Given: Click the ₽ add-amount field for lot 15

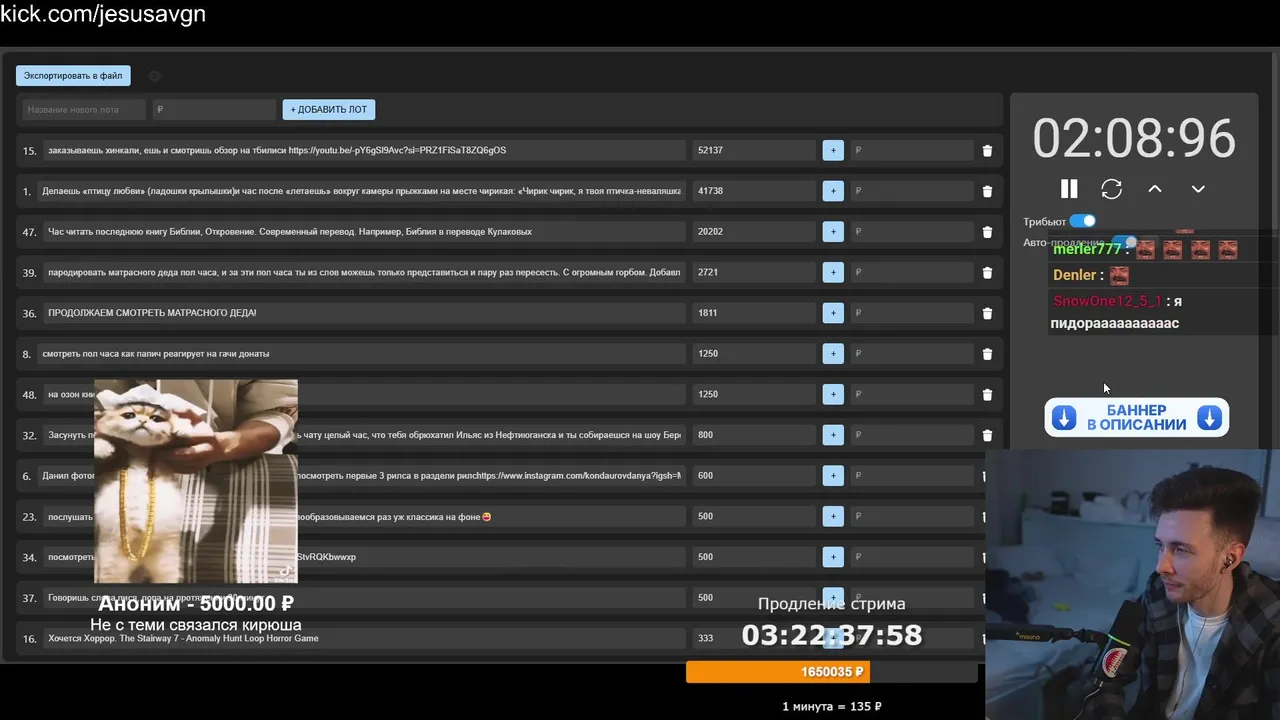Looking at the screenshot, I should point(911,150).
